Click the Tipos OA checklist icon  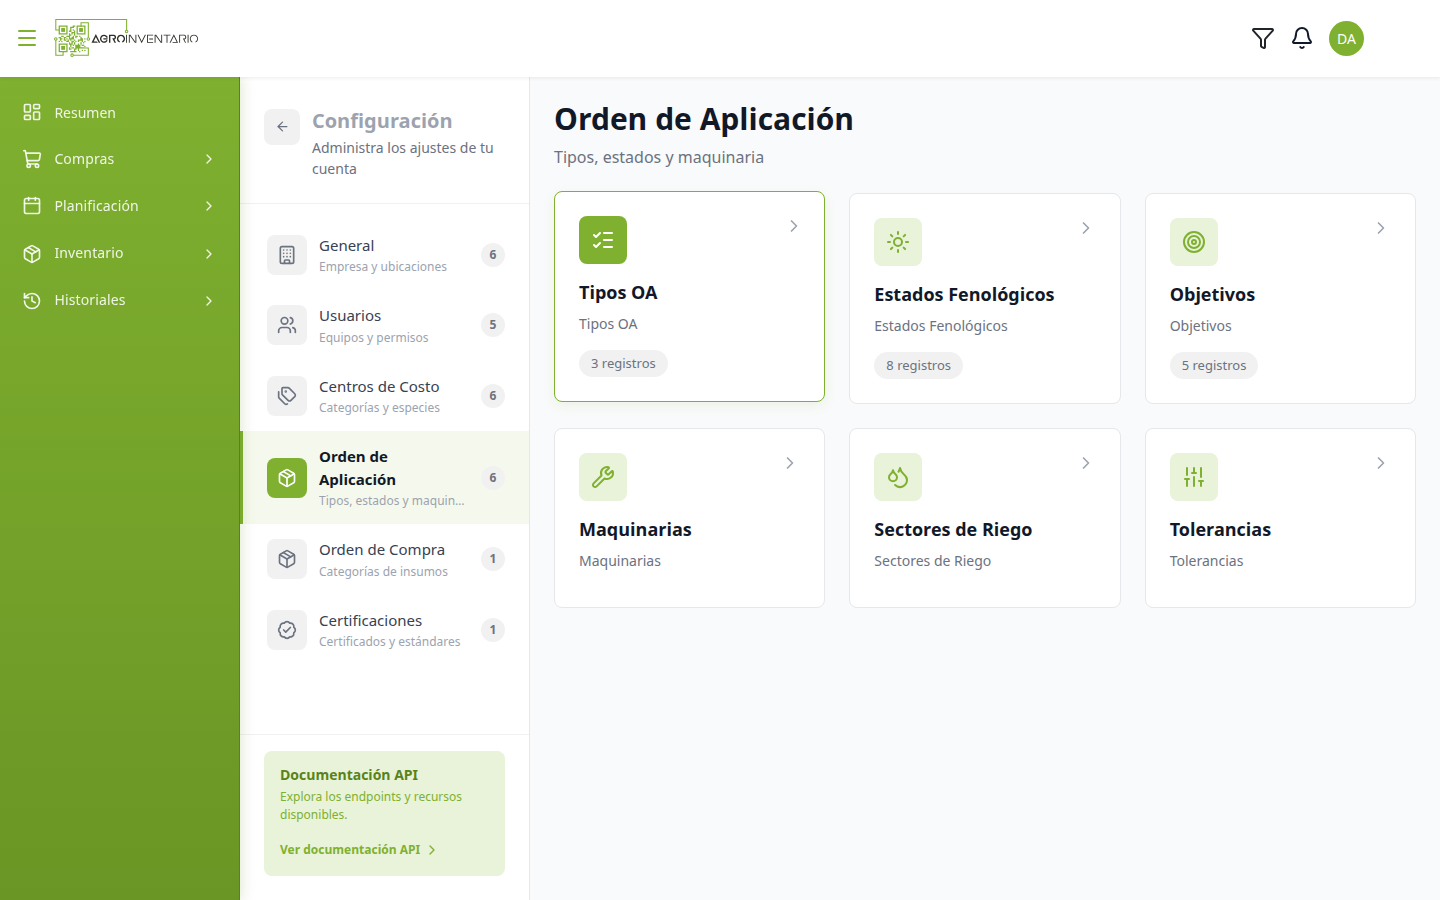(x=603, y=240)
